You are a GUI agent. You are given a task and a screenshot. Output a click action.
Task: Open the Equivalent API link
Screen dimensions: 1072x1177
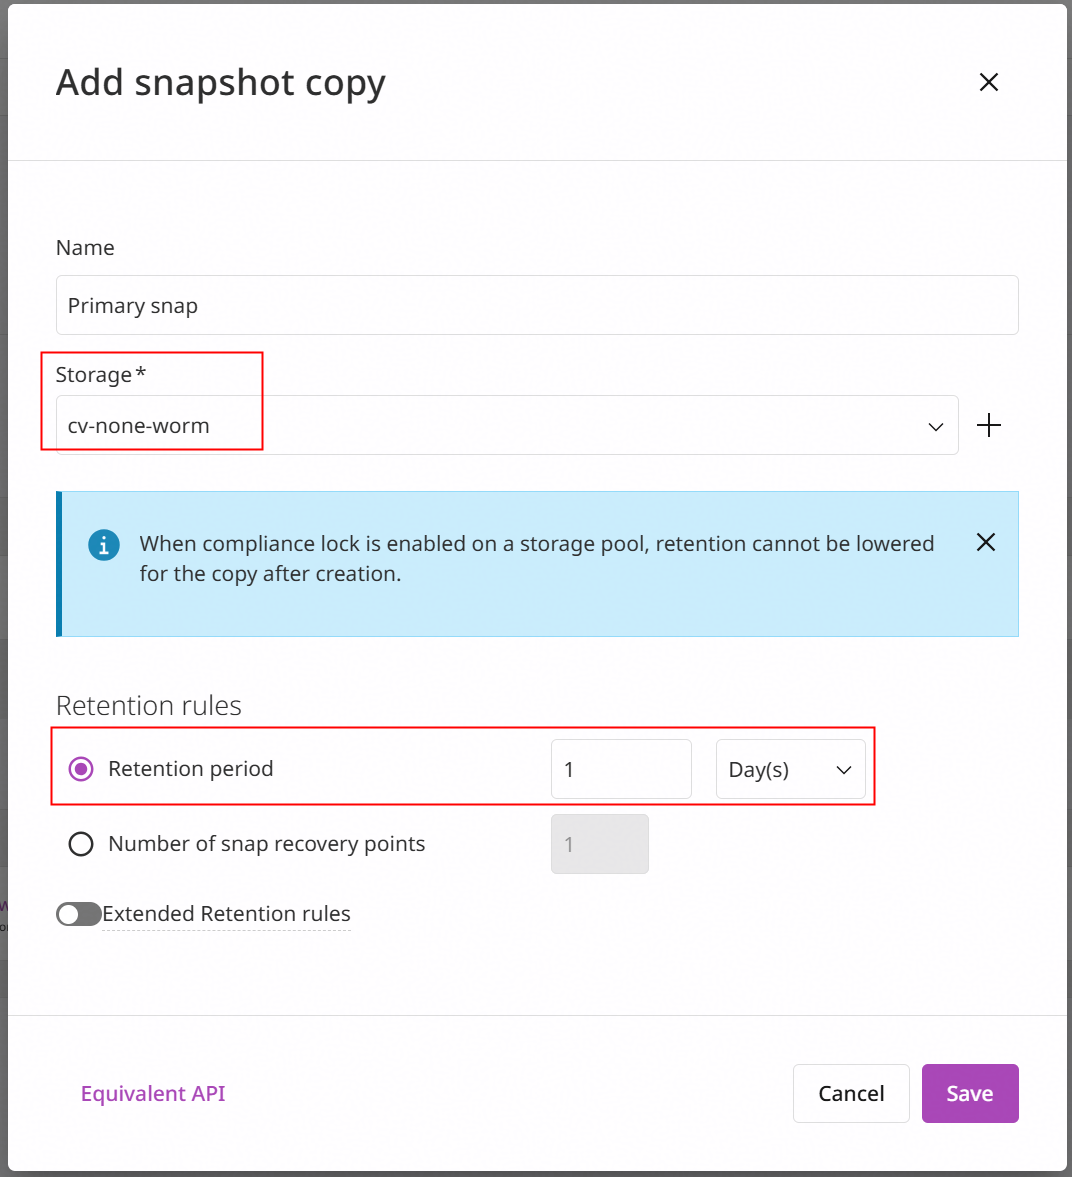[x=153, y=1093]
